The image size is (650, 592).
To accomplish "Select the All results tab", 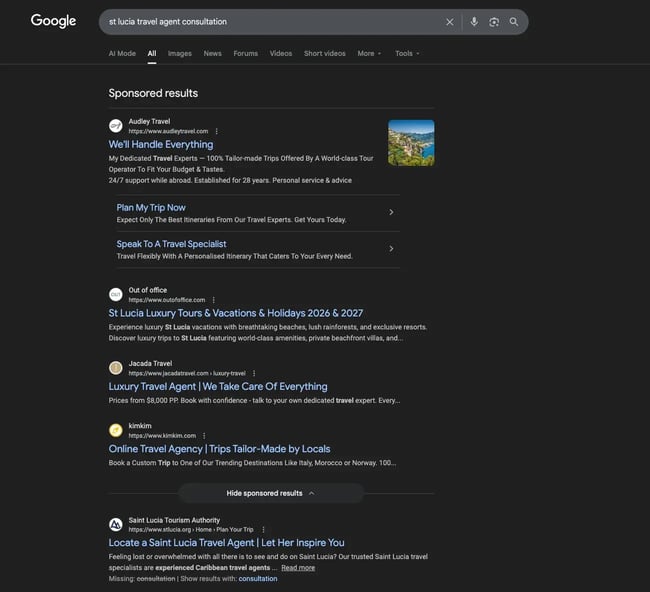I will click(x=152, y=53).
